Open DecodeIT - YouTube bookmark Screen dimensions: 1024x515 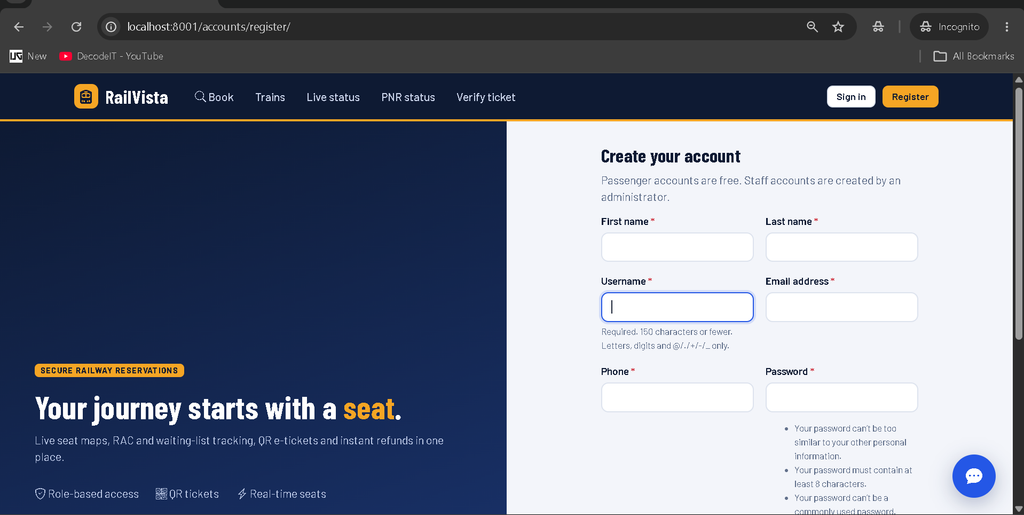click(x=111, y=56)
